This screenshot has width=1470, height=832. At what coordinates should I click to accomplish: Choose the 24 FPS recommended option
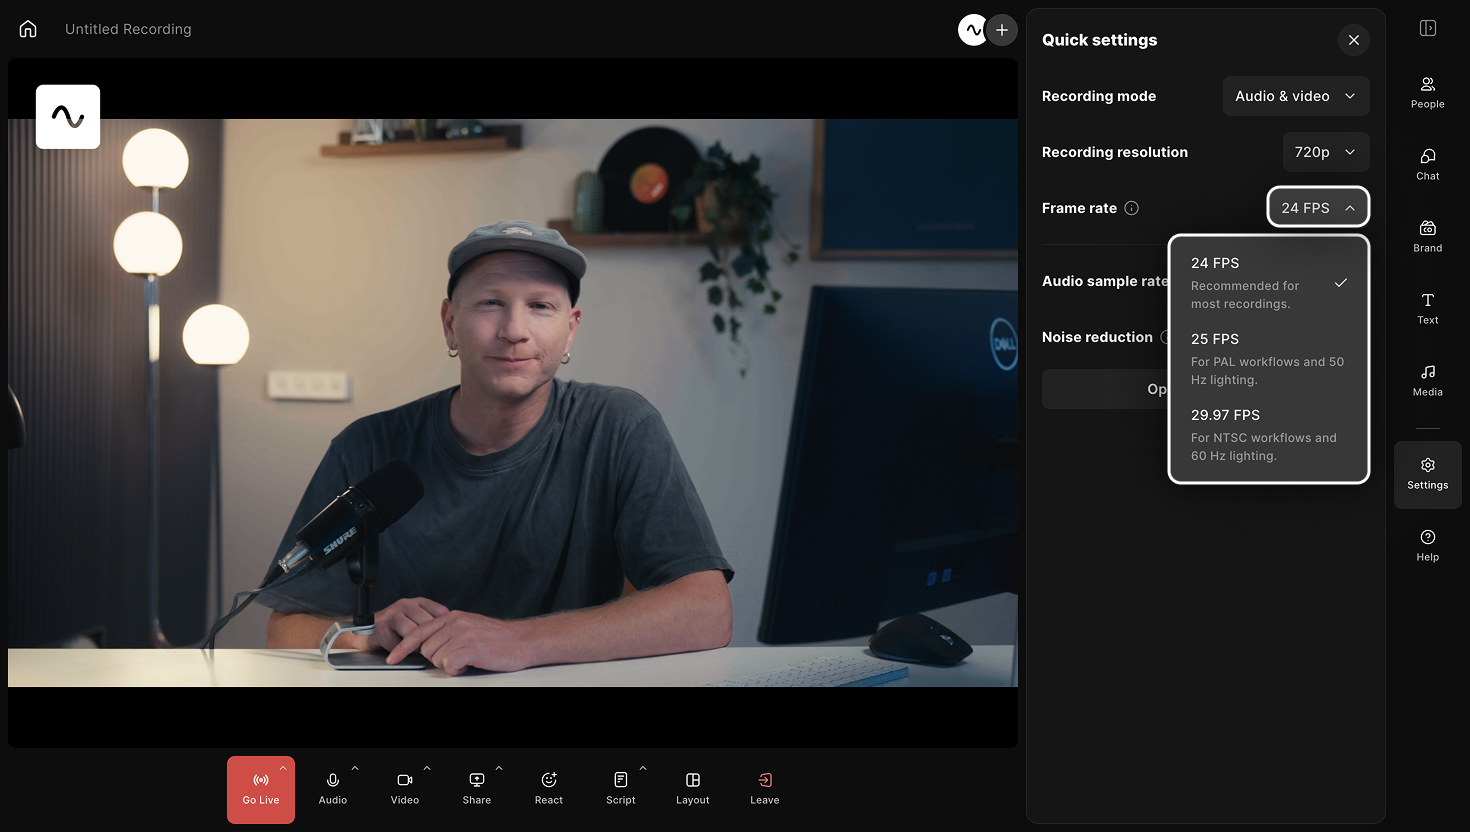(1268, 283)
